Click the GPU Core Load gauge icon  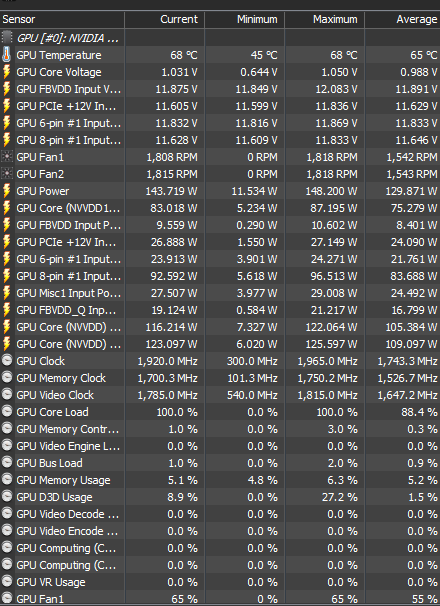click(x=7, y=412)
